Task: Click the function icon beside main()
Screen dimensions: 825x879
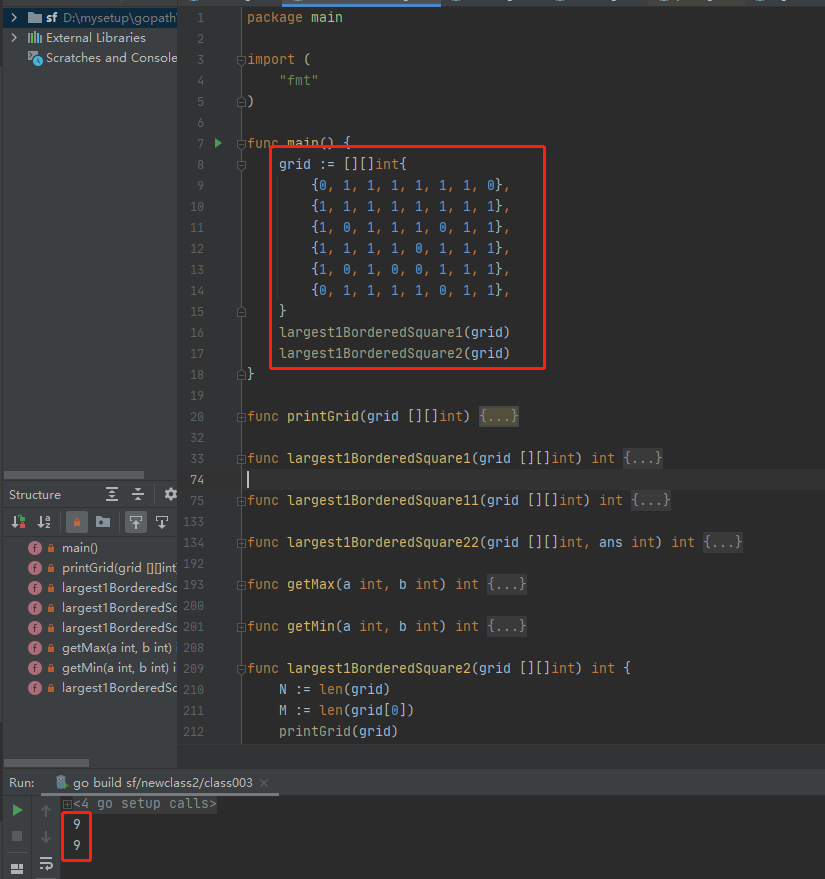Action: (35, 548)
